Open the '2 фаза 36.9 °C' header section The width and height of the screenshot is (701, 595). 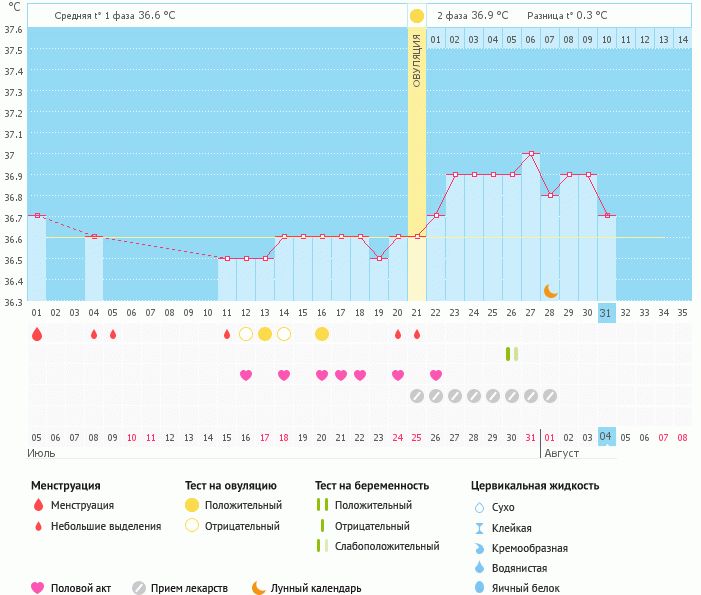point(472,16)
